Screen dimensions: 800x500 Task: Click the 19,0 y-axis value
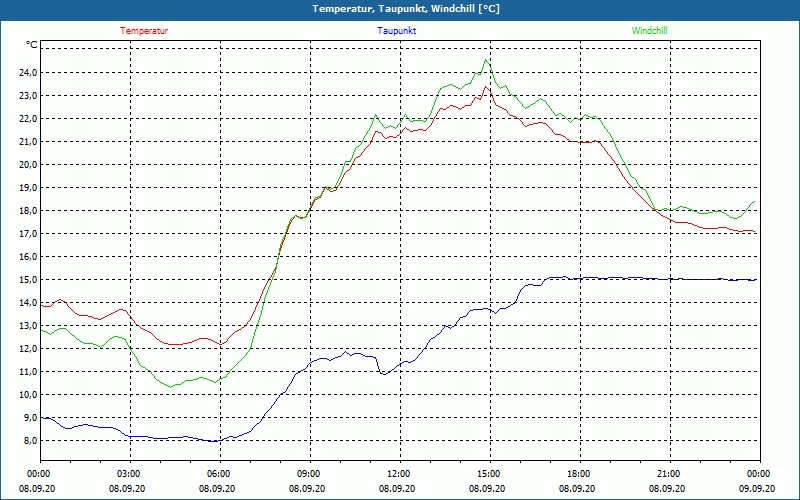tap(28, 187)
